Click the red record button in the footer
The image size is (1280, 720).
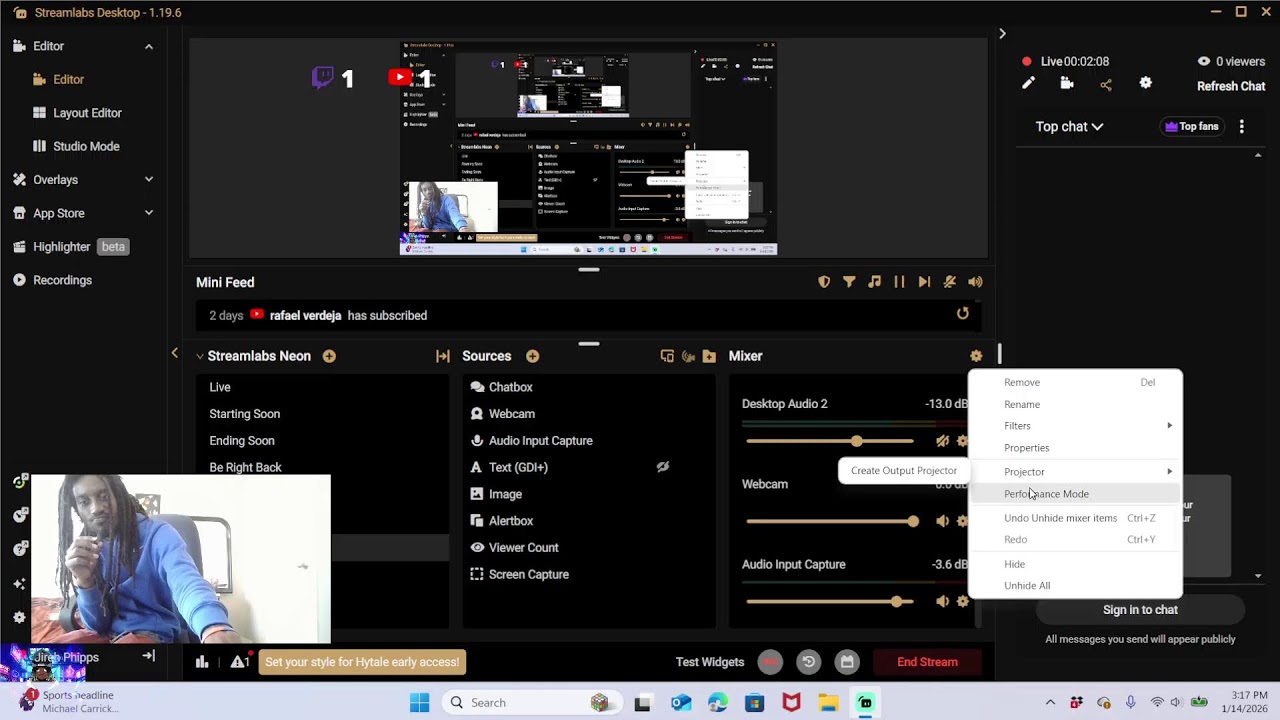tap(770, 662)
